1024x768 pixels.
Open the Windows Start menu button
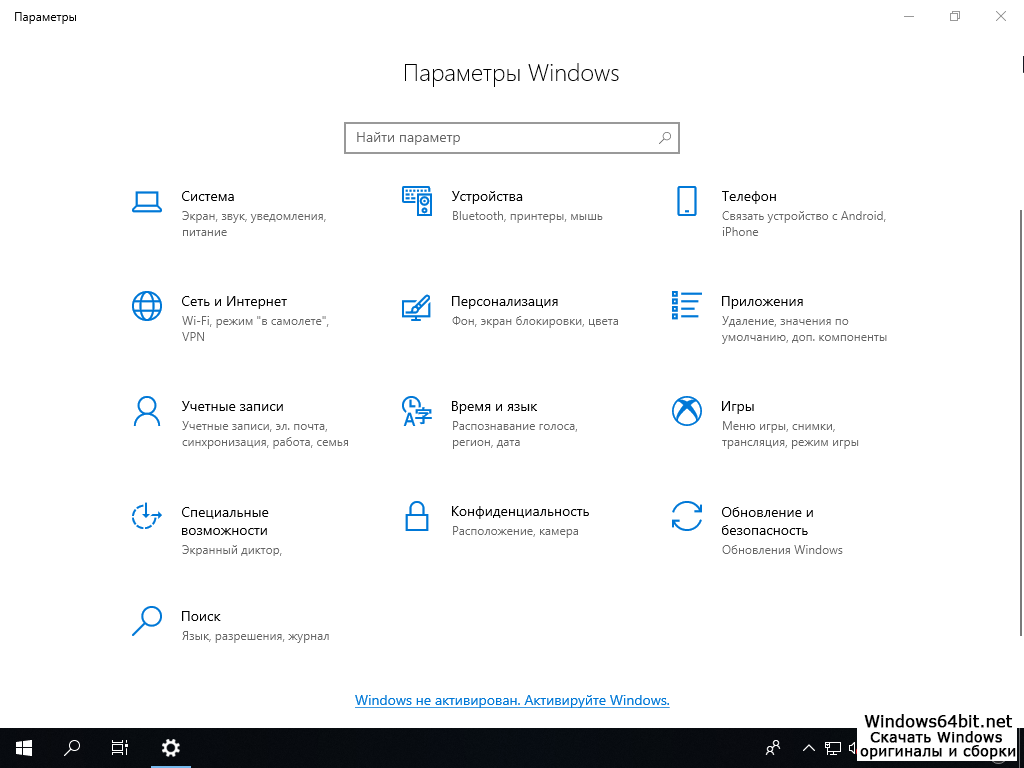[24, 747]
